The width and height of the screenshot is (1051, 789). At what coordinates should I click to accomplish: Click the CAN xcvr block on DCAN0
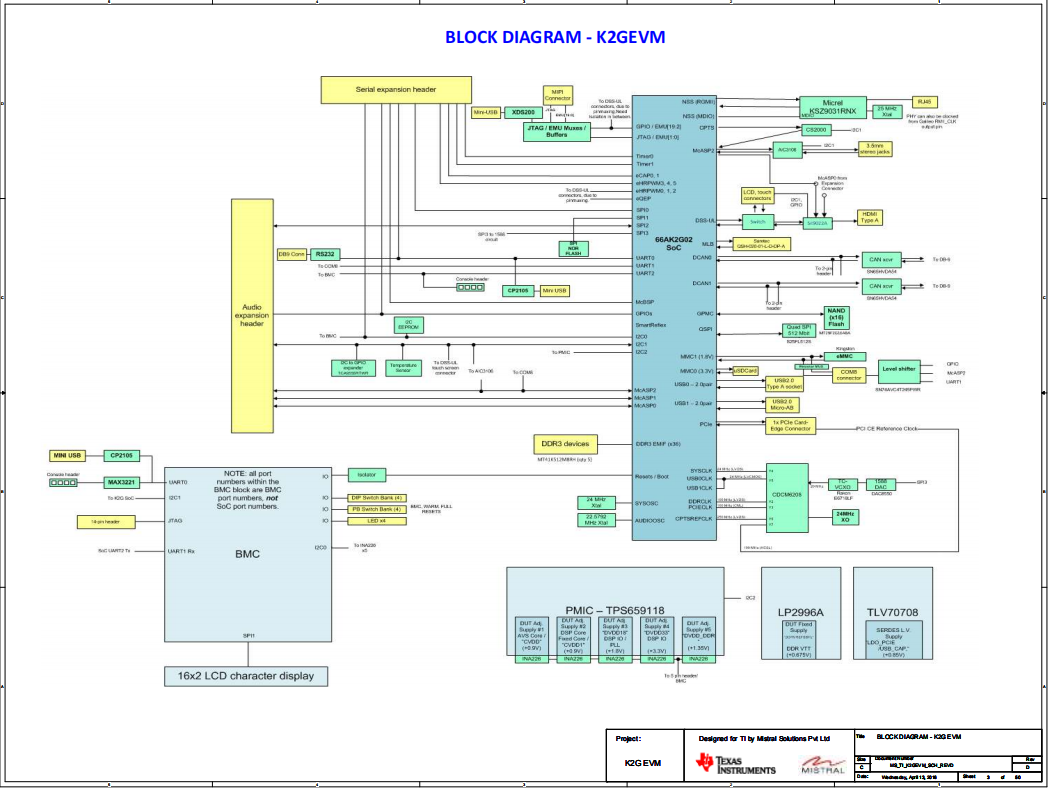pos(881,259)
